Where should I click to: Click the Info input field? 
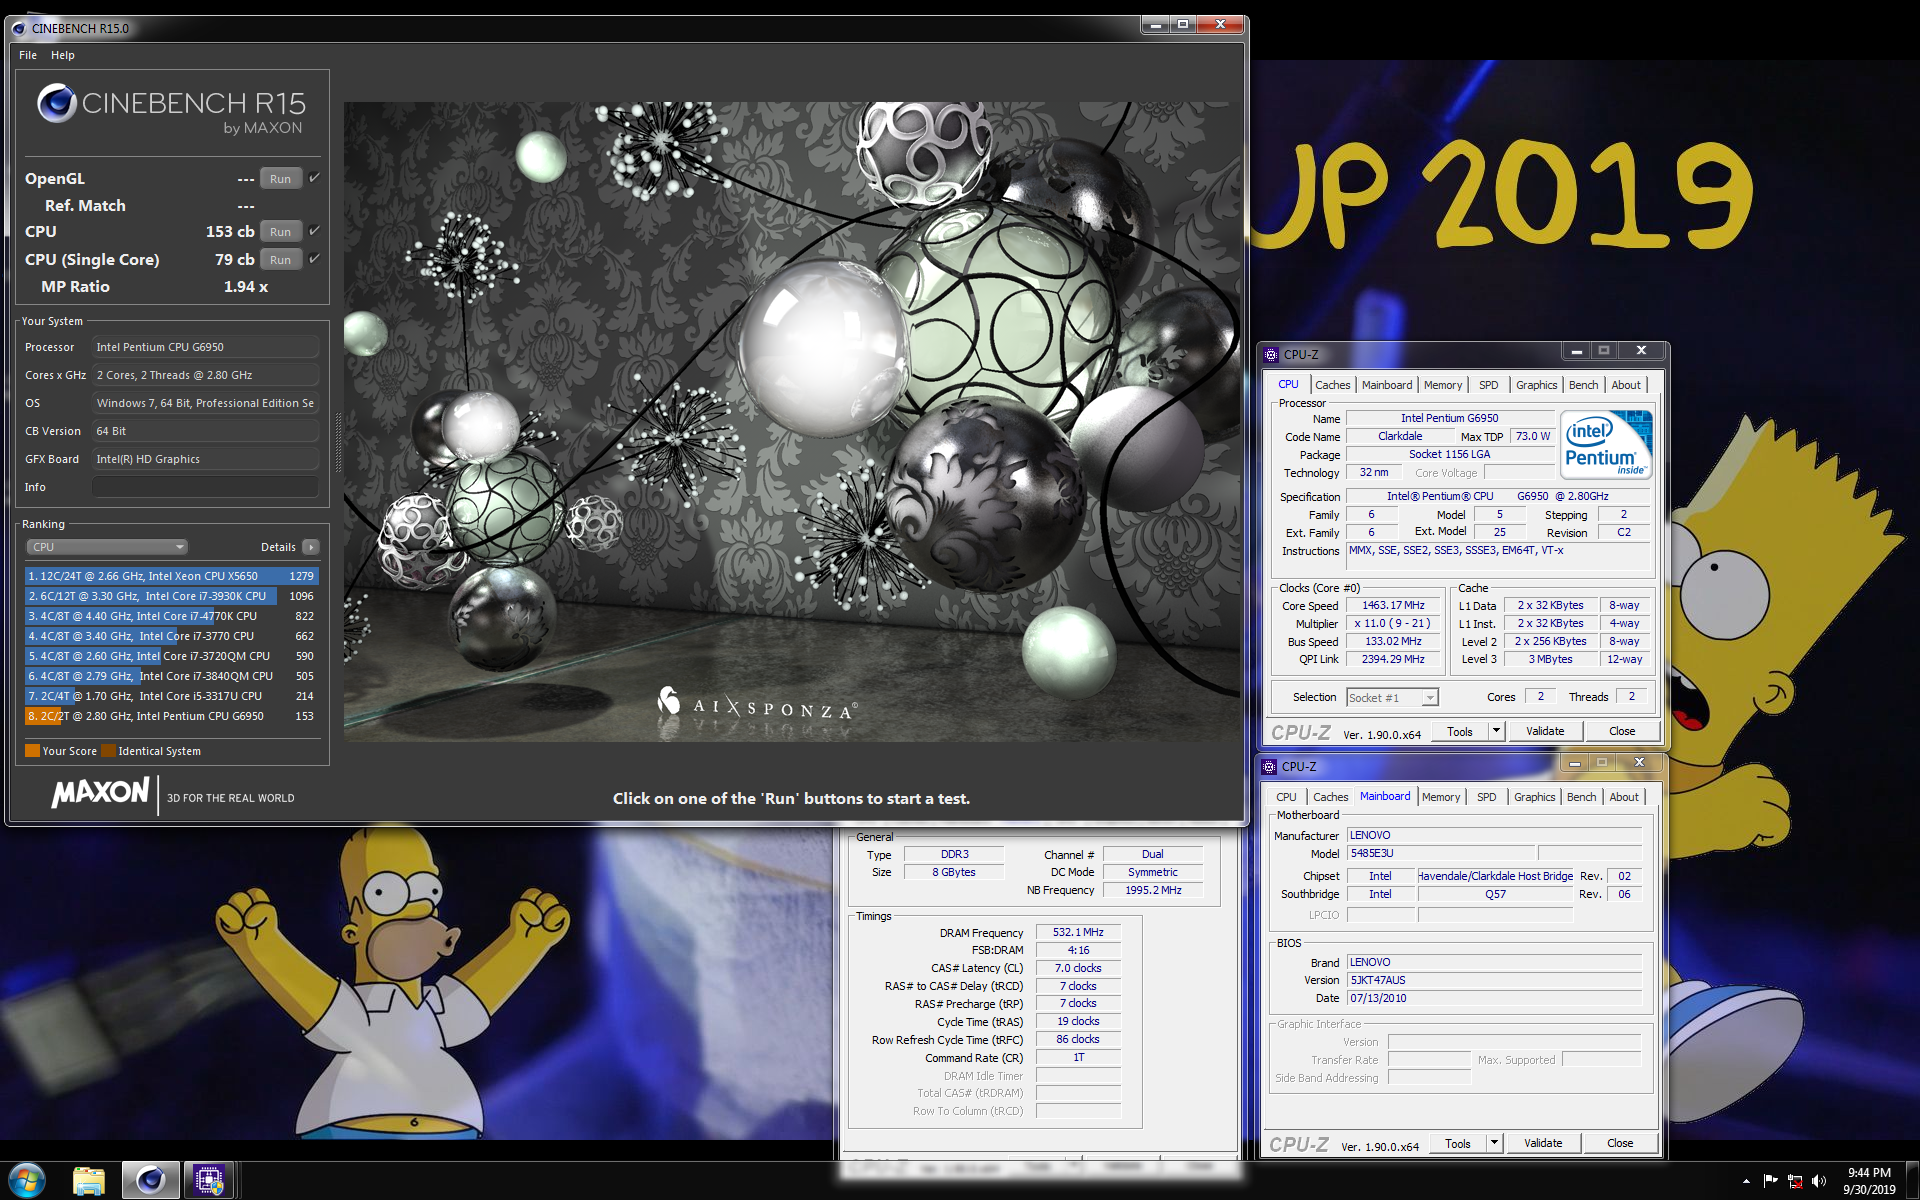click(x=205, y=487)
